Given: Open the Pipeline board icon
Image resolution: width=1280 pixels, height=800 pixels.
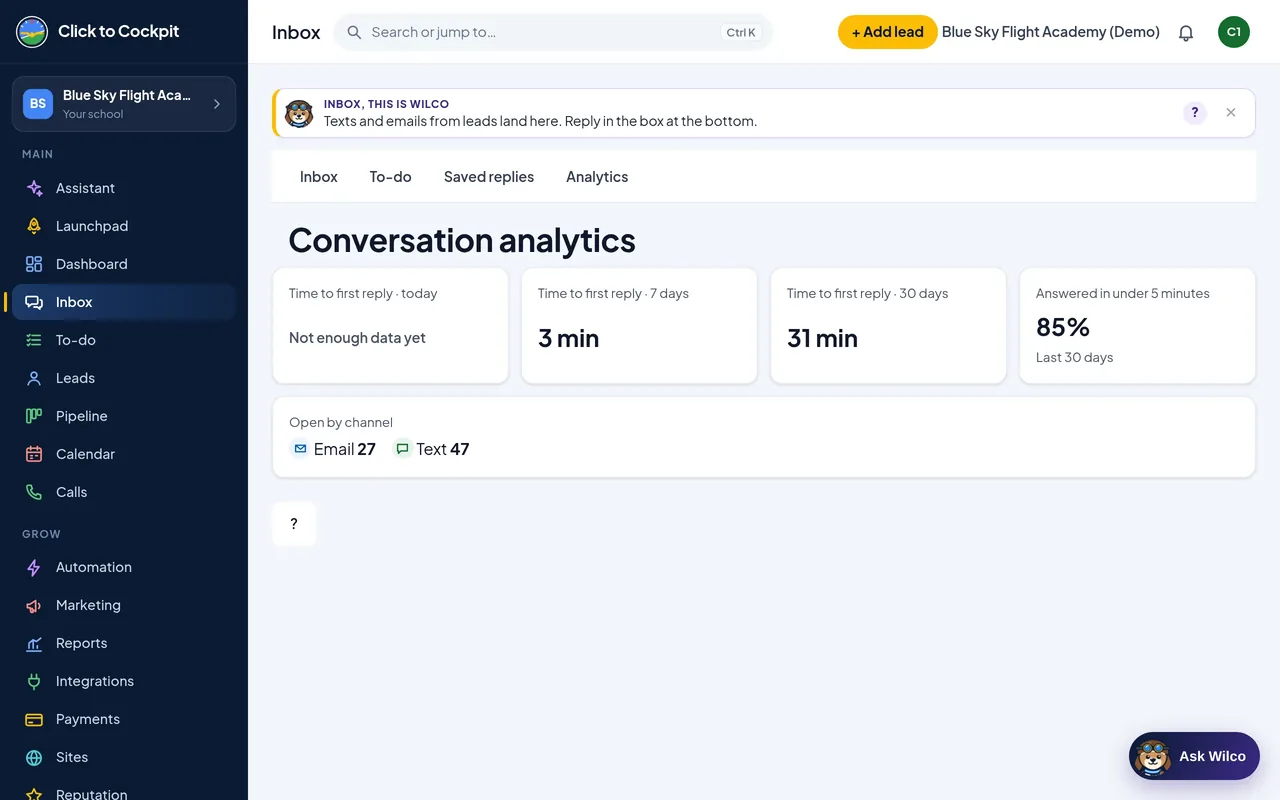Looking at the screenshot, I should [x=34, y=416].
